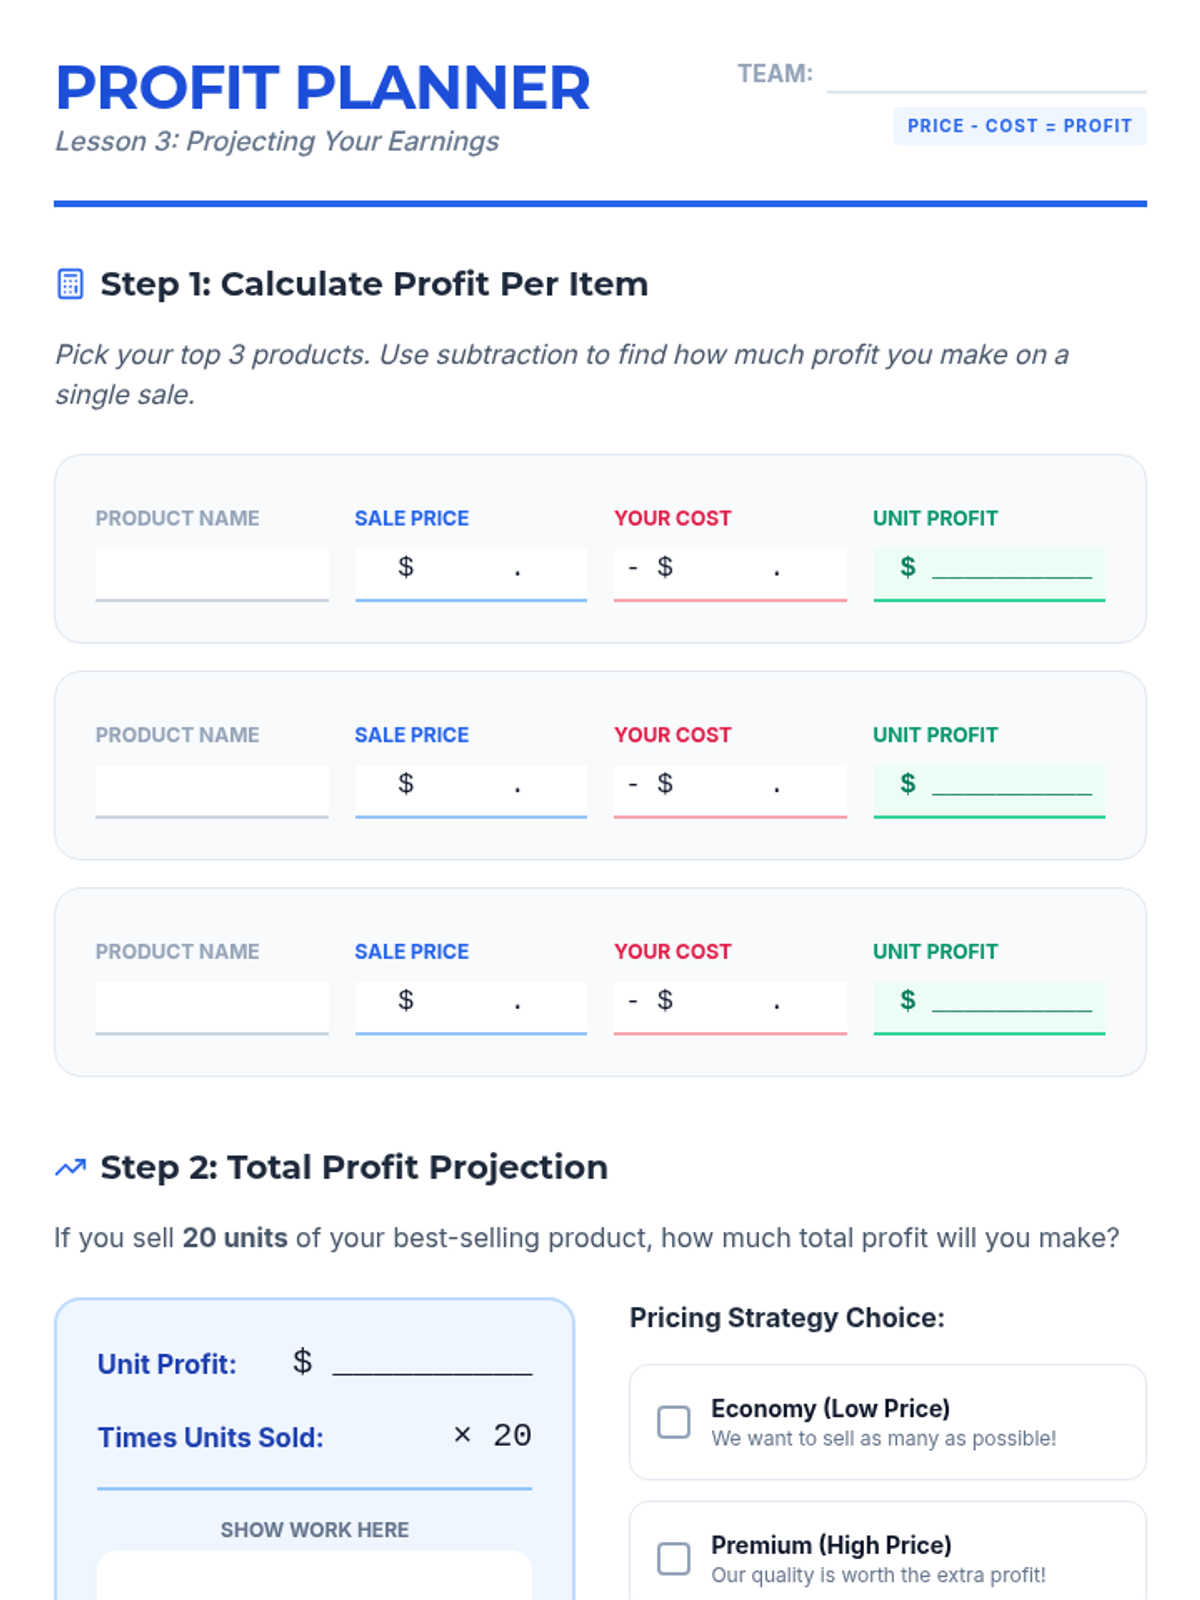Select second product's Product Name field

tap(212, 791)
